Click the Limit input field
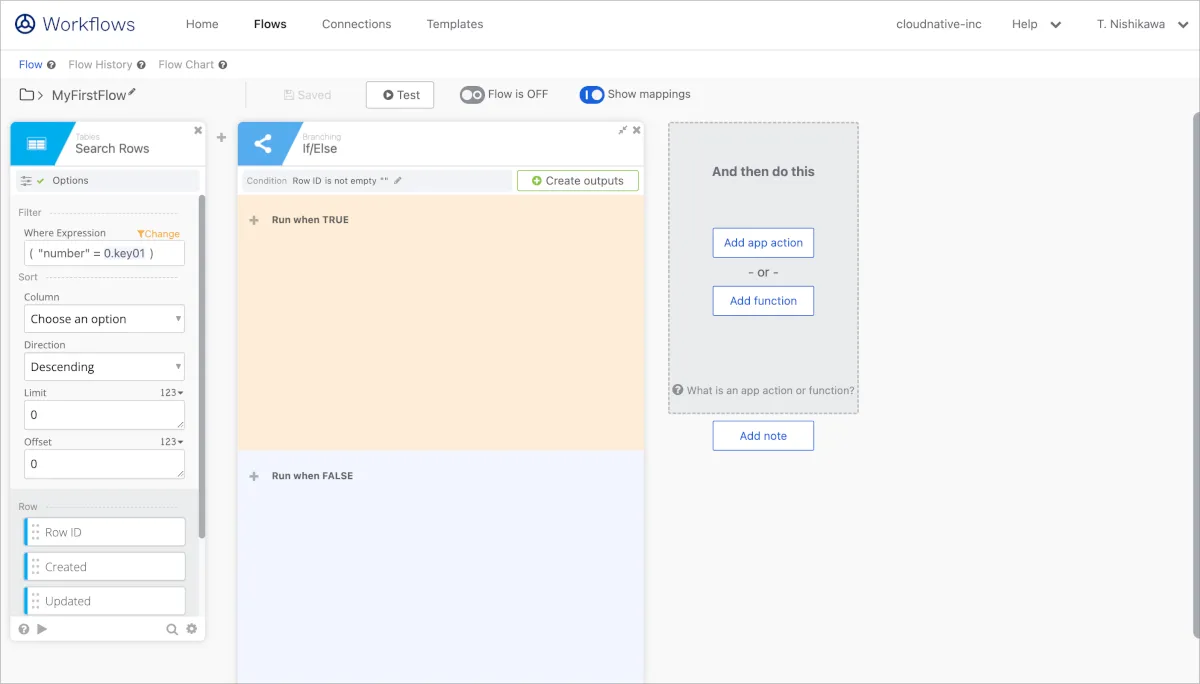 [104, 415]
